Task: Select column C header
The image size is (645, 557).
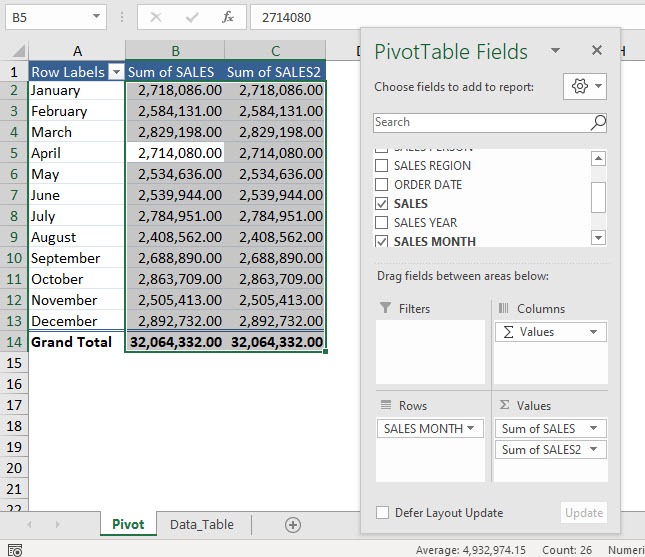Action: click(275, 51)
